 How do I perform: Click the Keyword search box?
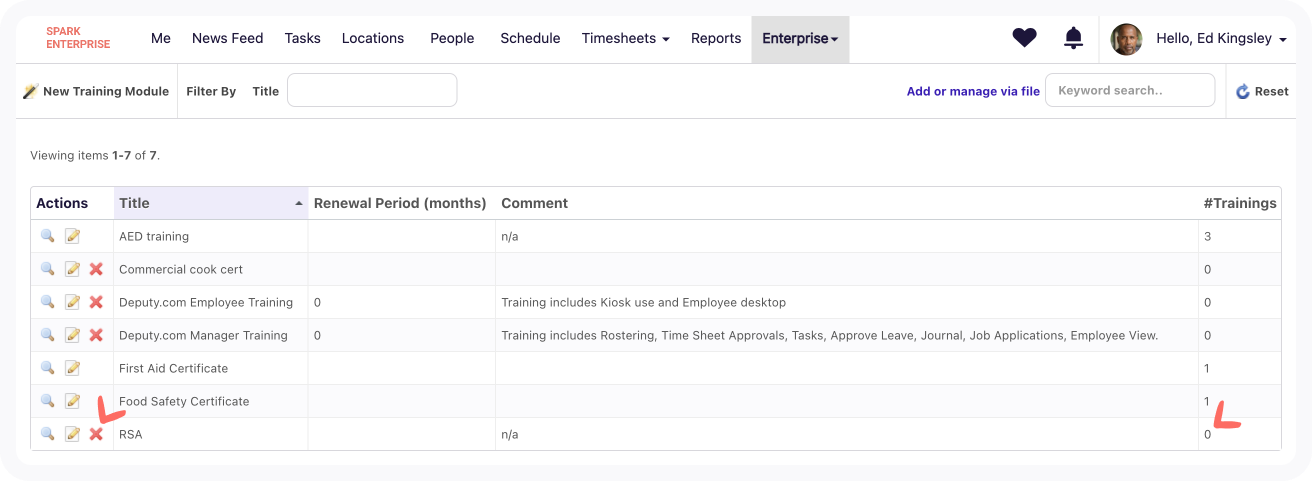tap(1130, 90)
